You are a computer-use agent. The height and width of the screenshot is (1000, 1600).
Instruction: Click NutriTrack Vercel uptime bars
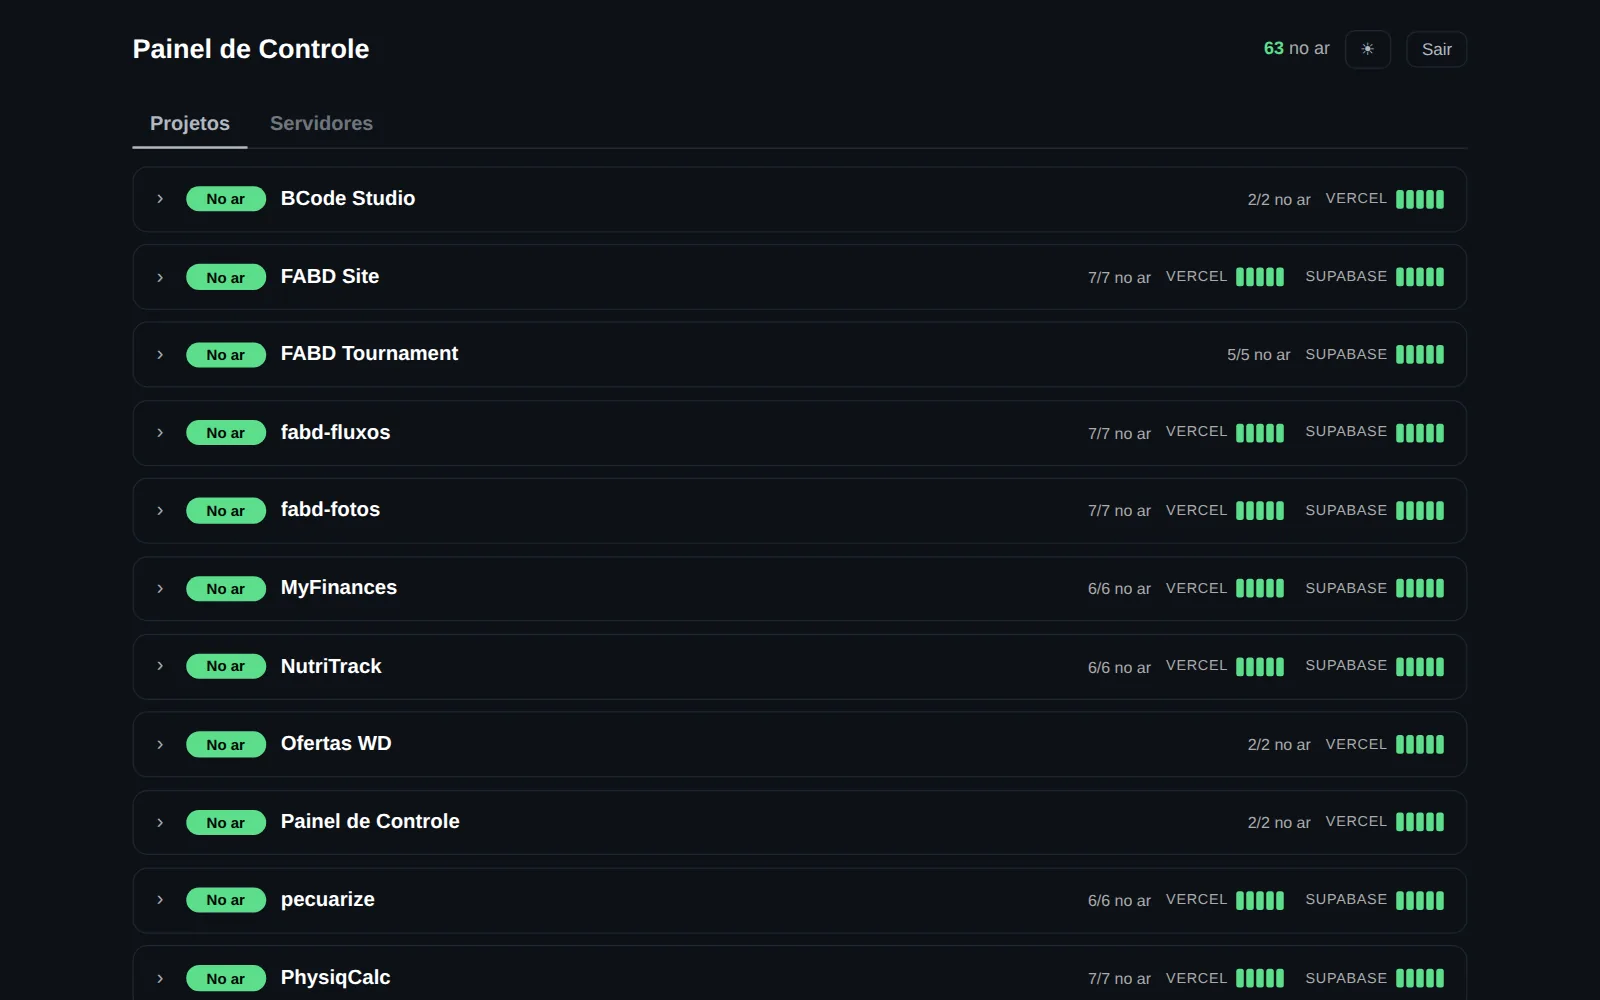pos(1260,666)
